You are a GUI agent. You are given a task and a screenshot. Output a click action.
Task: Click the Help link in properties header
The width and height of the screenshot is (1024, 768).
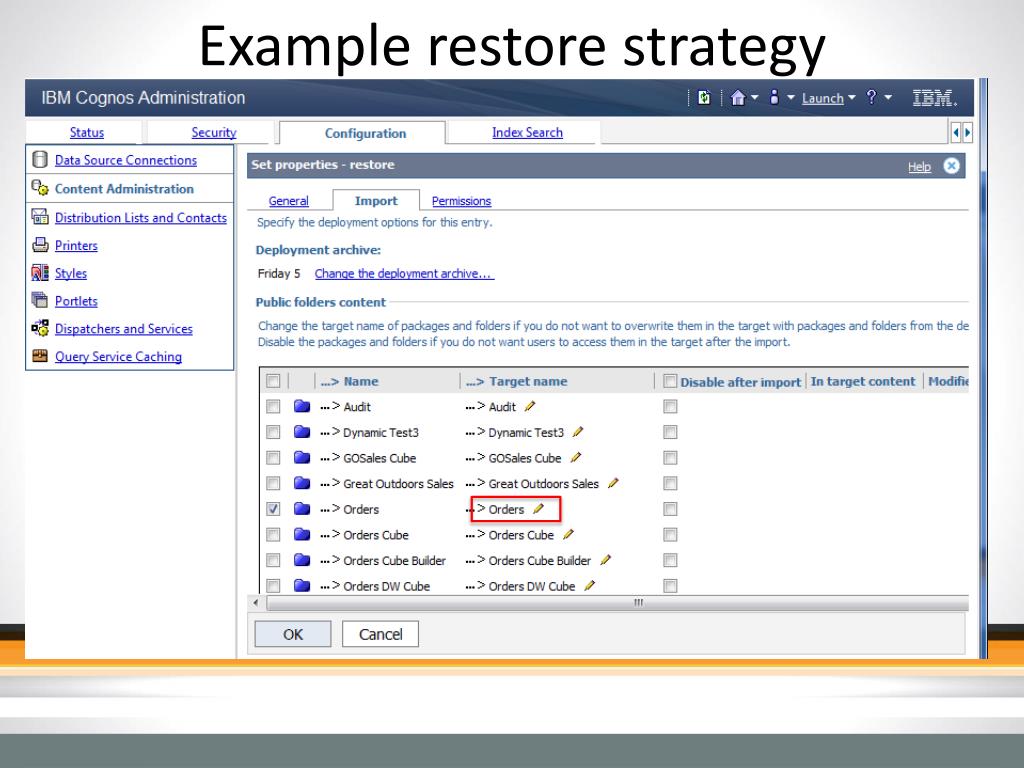coord(919,167)
